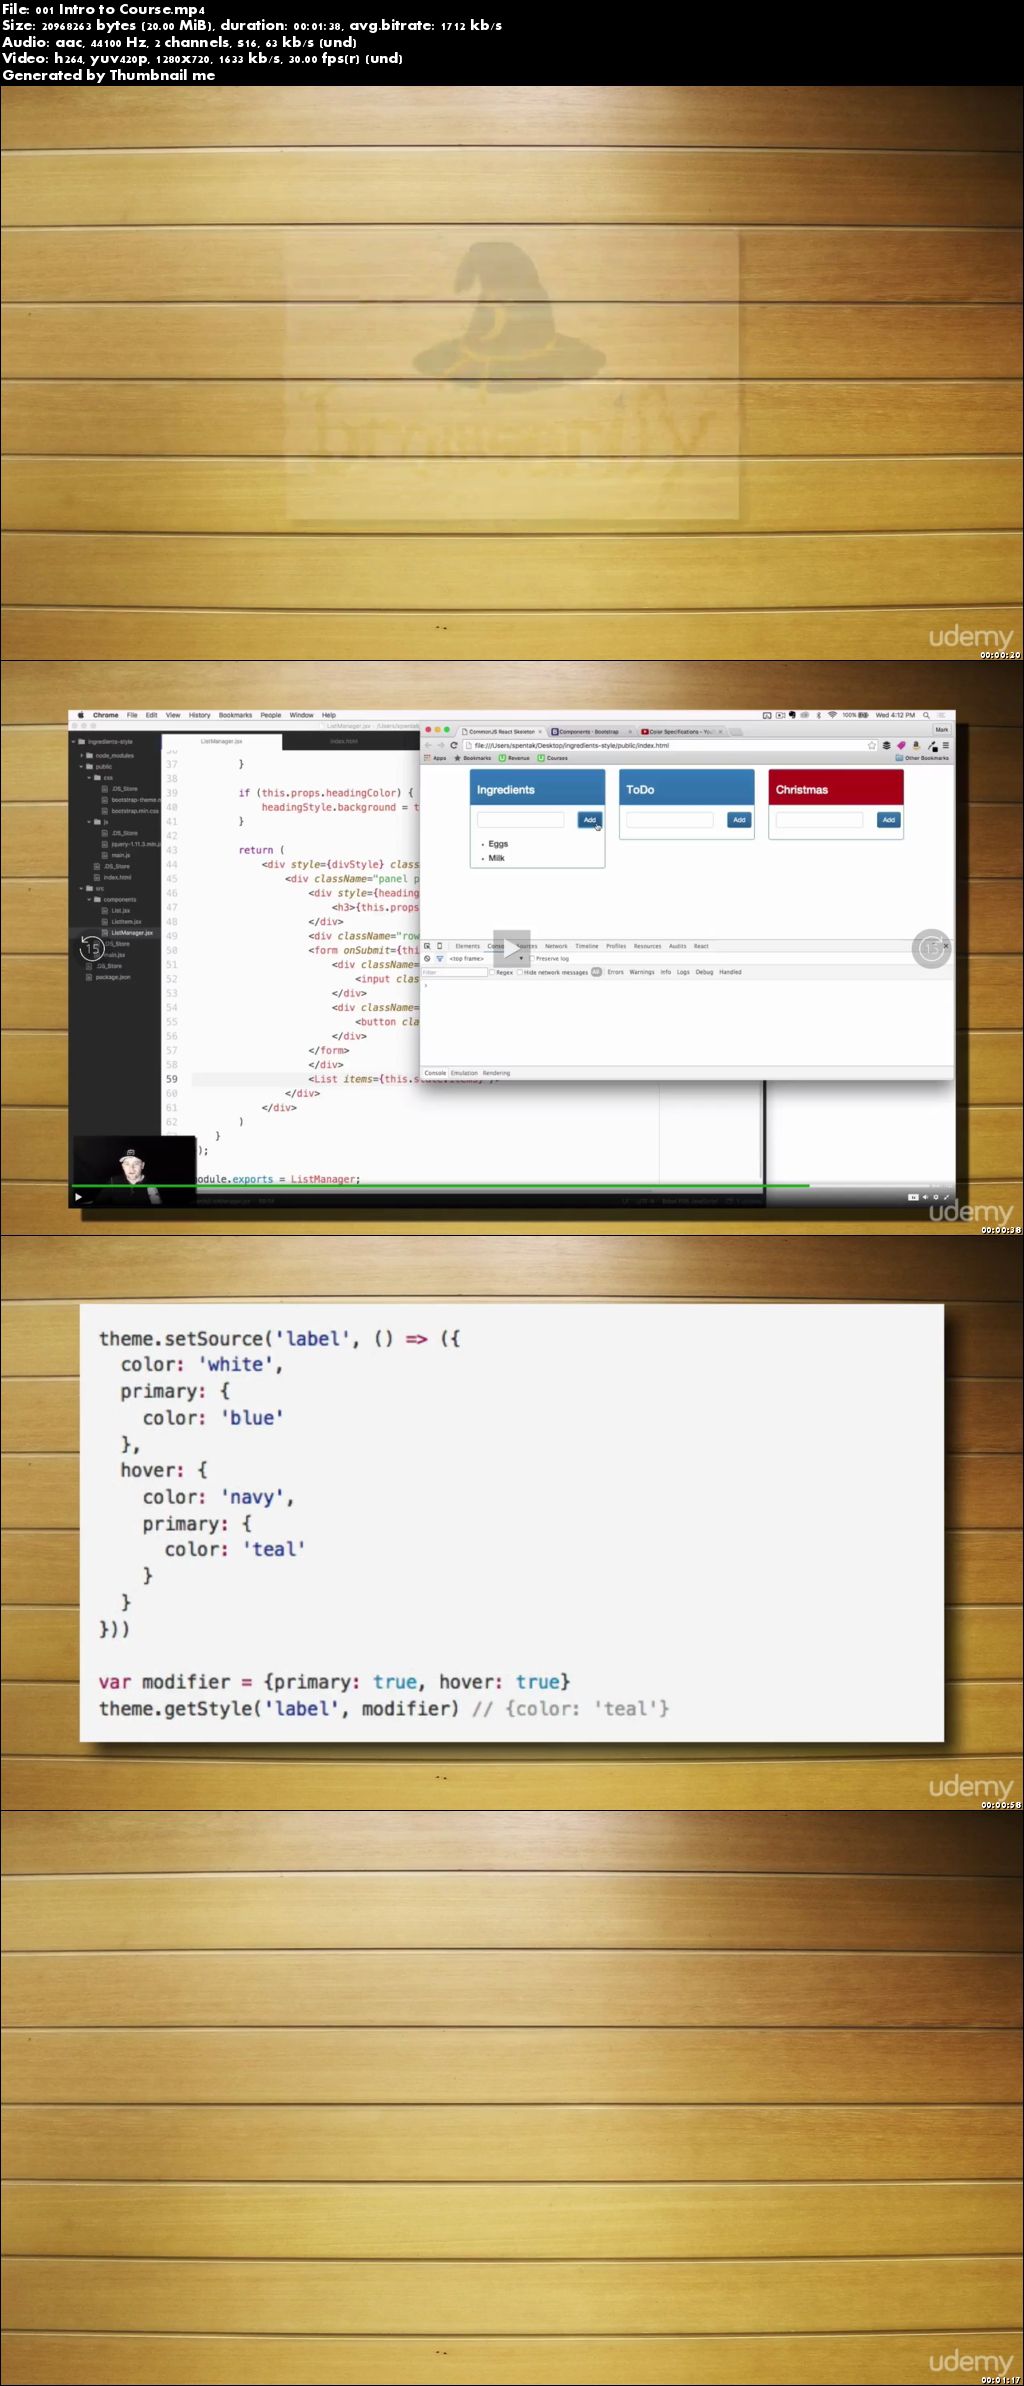The image size is (1024, 2386).
Task: Toggle captions button in video player
Action: 912,1196
